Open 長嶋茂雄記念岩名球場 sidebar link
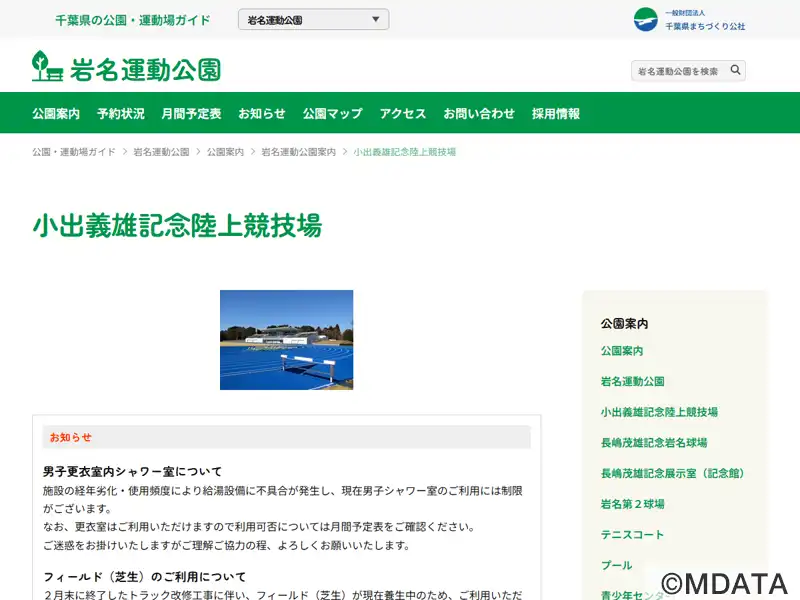The height and width of the screenshot is (600, 800). [x=653, y=443]
